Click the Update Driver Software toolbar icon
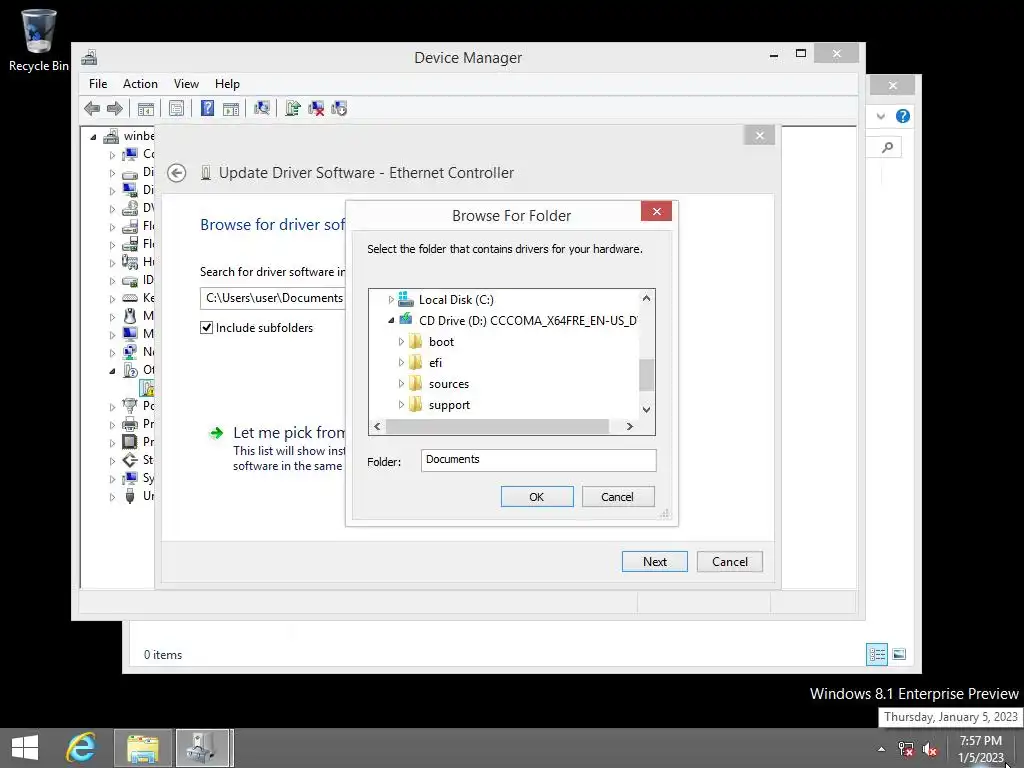The height and width of the screenshot is (768, 1024). [x=293, y=108]
